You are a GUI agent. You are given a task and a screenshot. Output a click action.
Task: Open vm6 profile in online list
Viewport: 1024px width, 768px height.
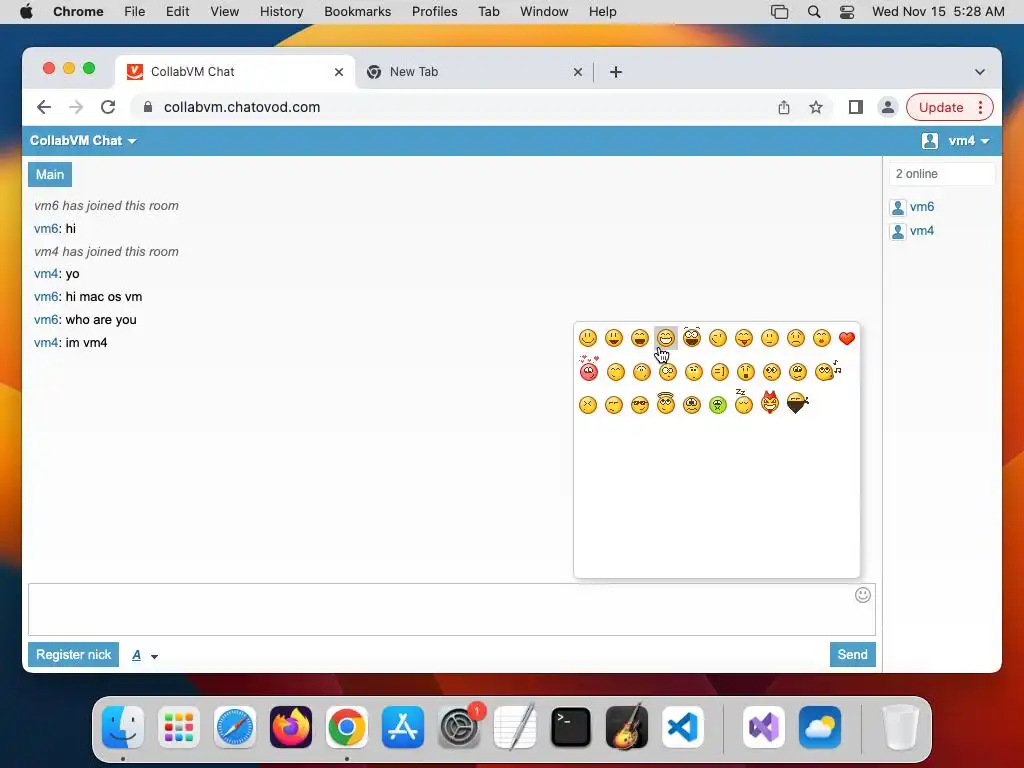(x=921, y=207)
